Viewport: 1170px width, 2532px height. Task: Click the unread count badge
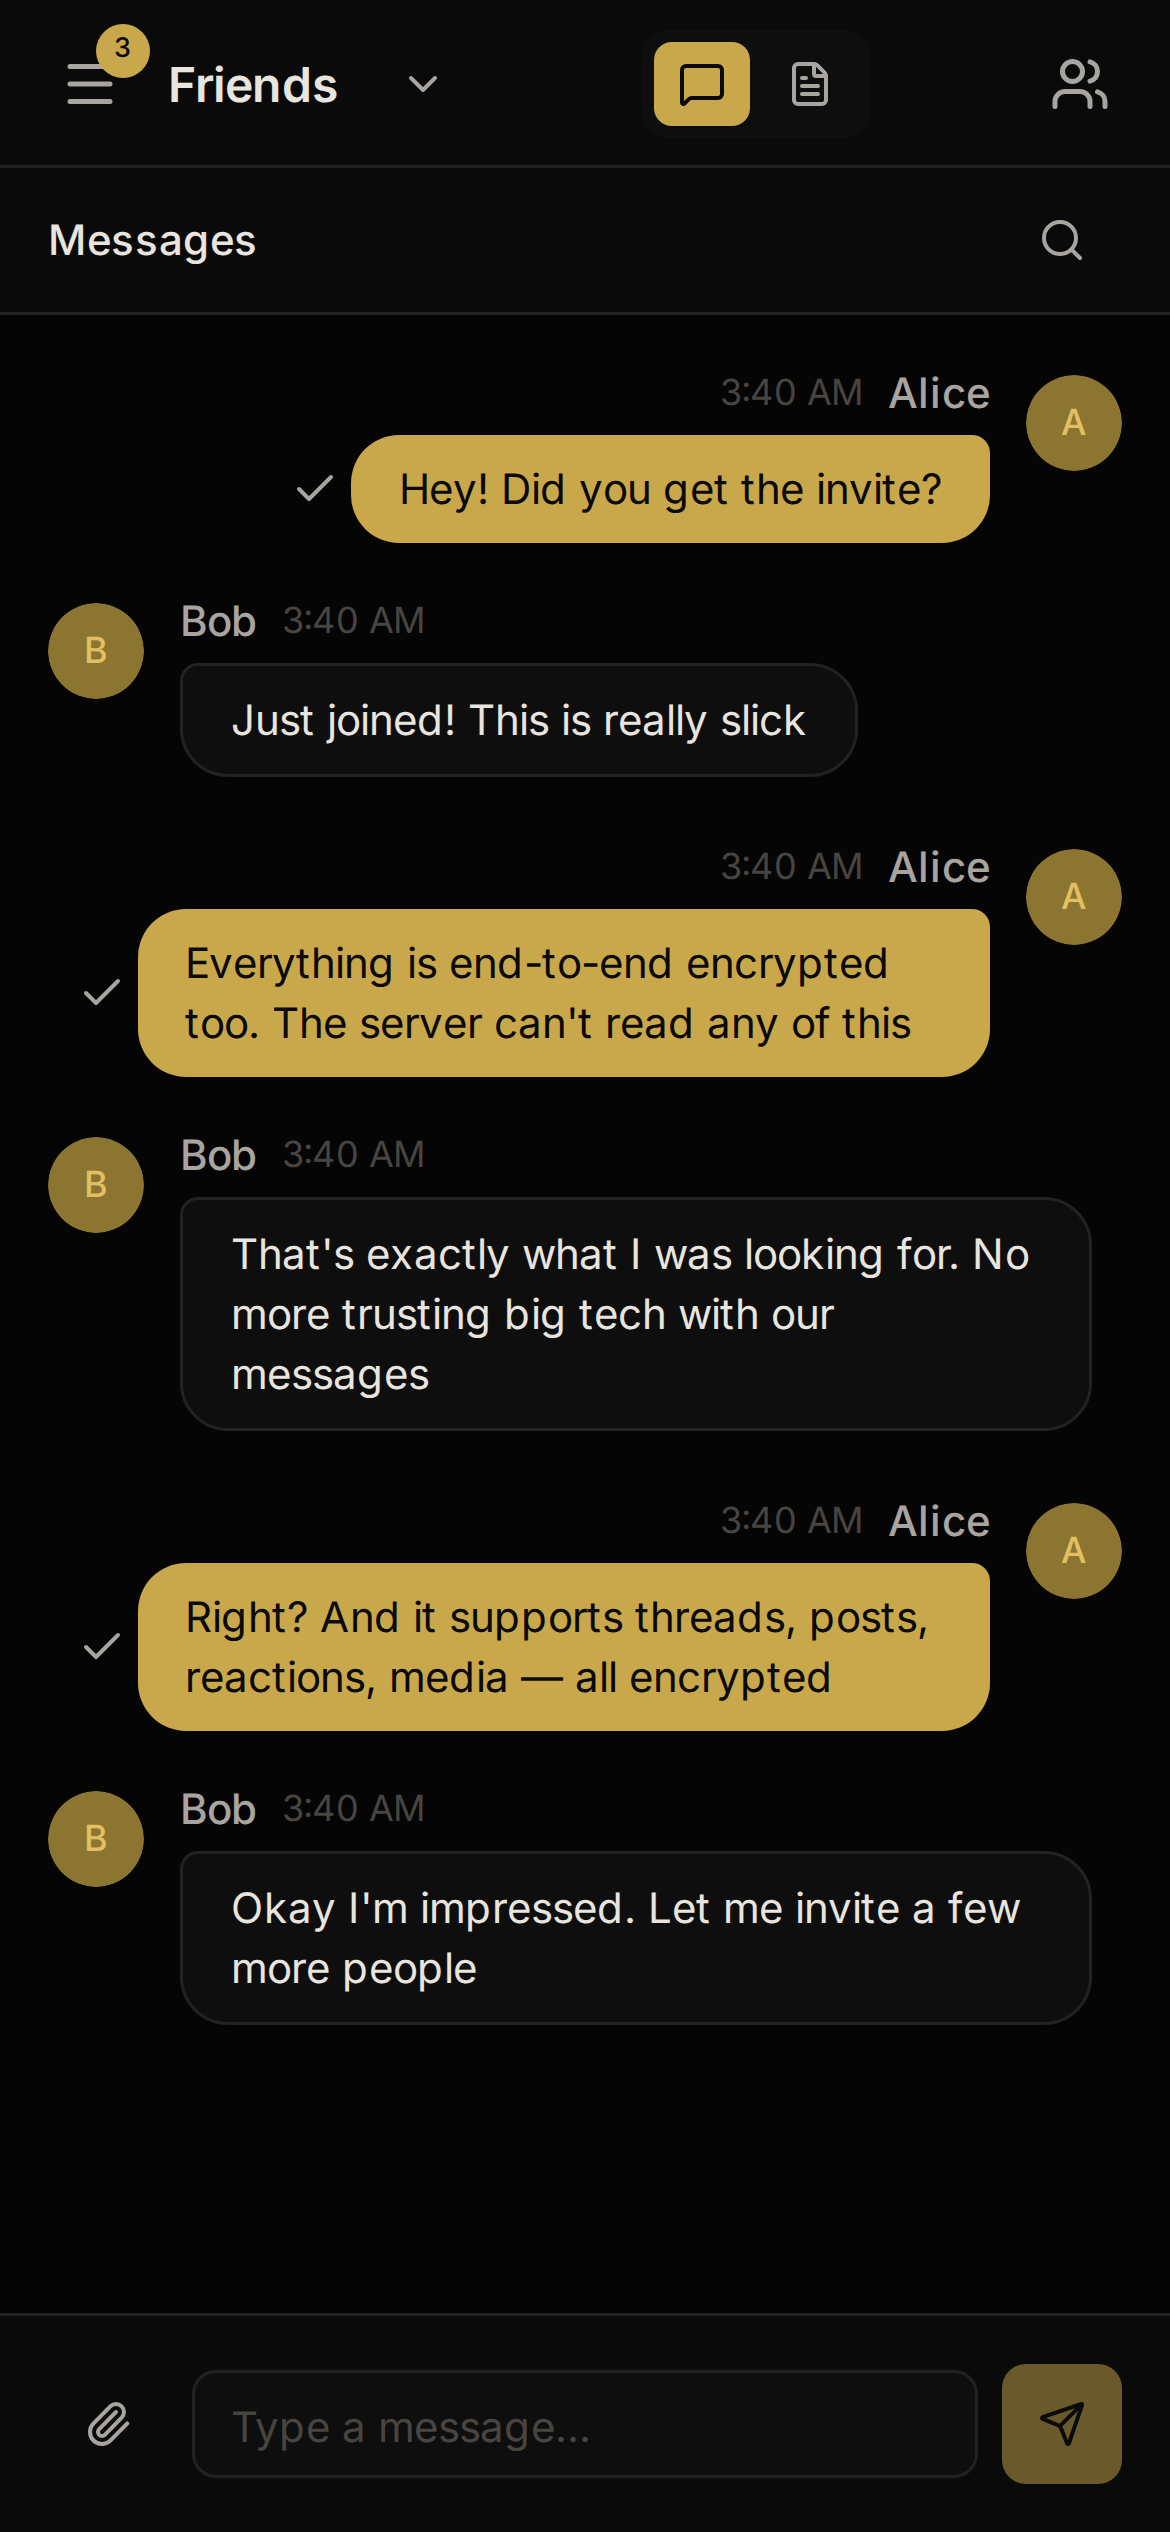(x=122, y=47)
